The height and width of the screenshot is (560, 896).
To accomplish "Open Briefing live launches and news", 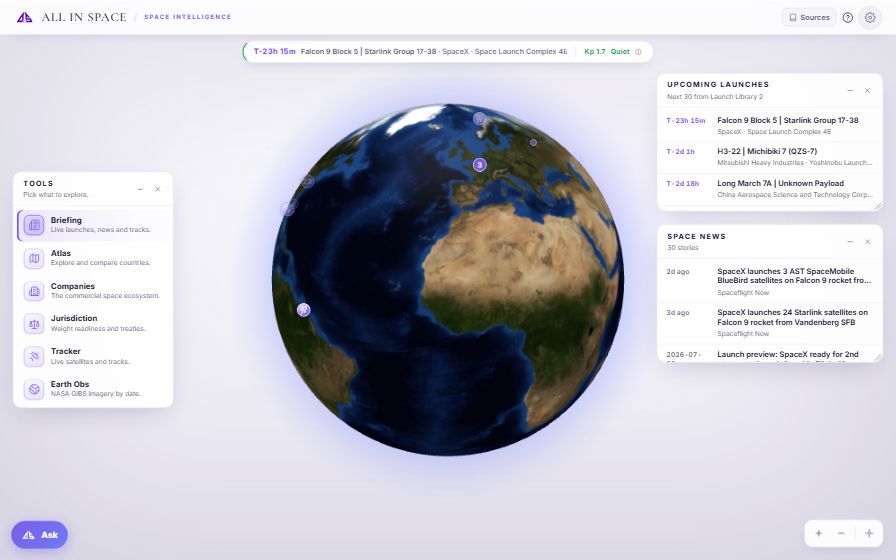I will pos(93,225).
